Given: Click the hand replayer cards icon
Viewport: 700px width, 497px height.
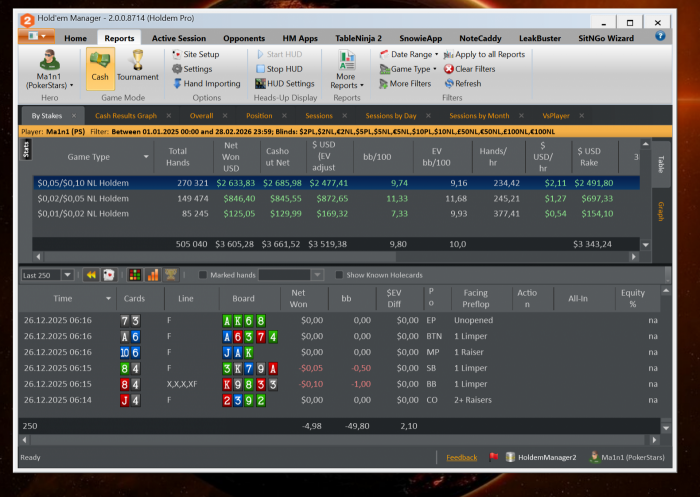Looking at the screenshot, I should pos(108,275).
